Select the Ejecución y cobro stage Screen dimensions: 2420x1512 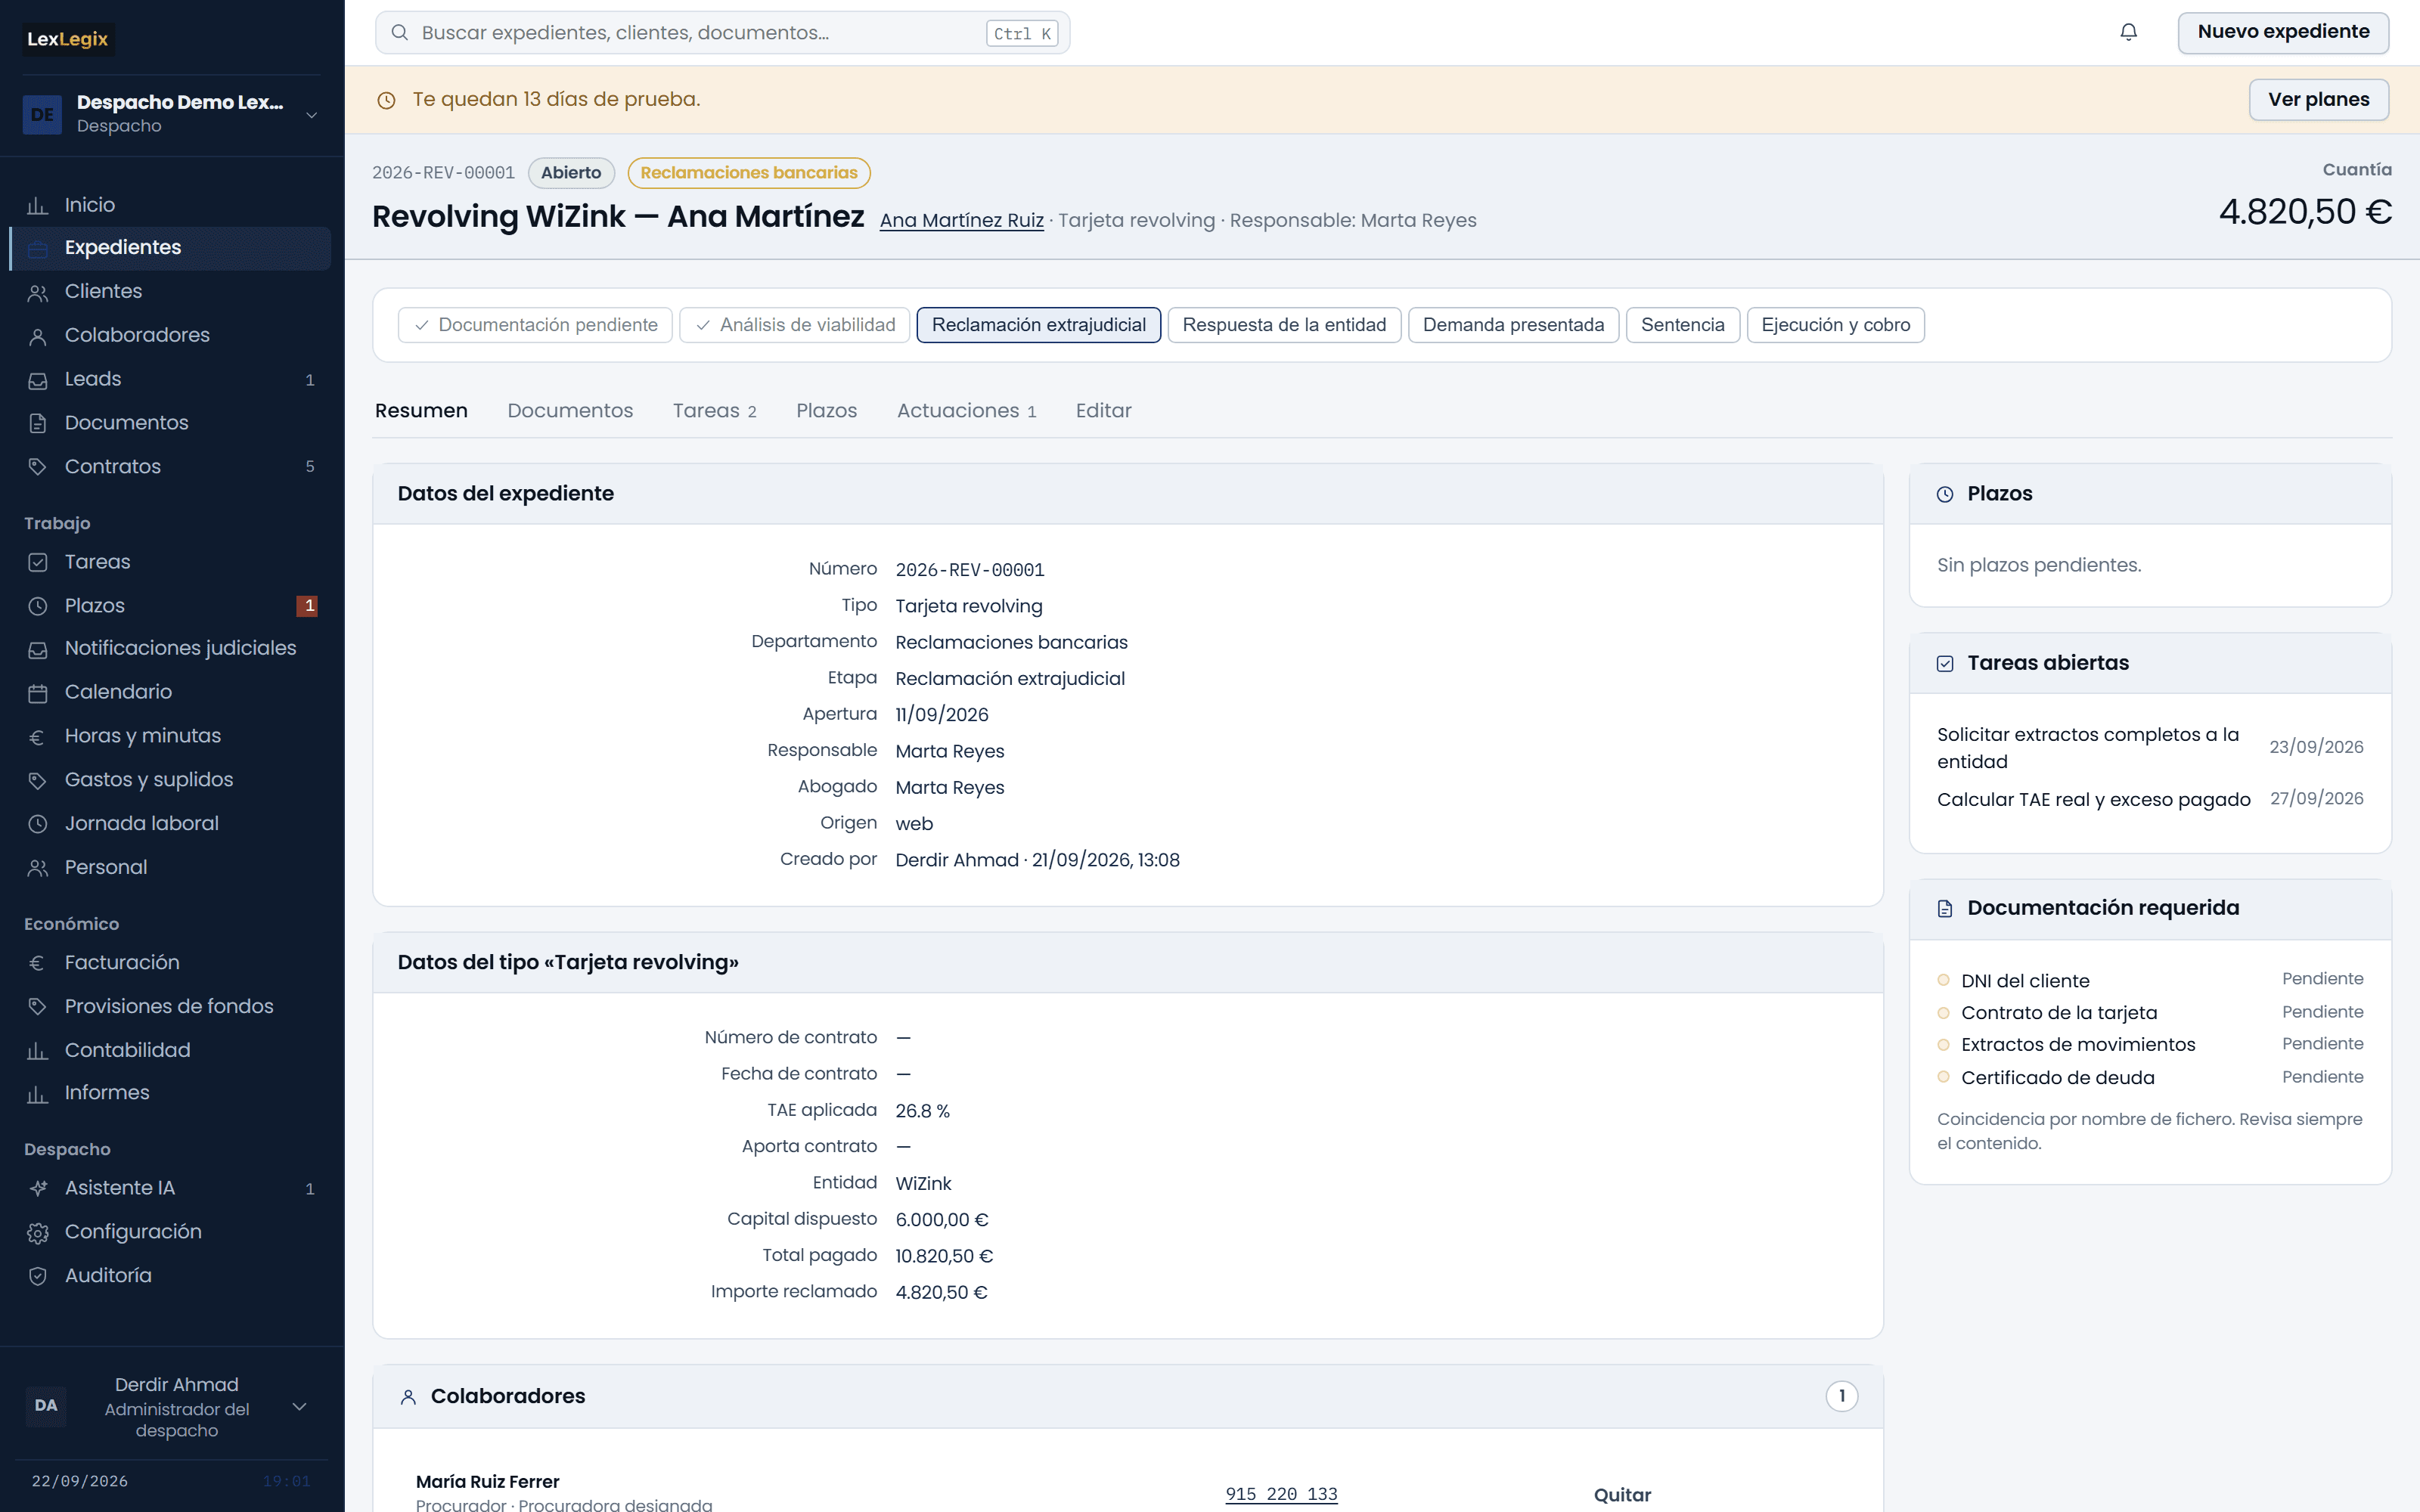pyautogui.click(x=1835, y=325)
